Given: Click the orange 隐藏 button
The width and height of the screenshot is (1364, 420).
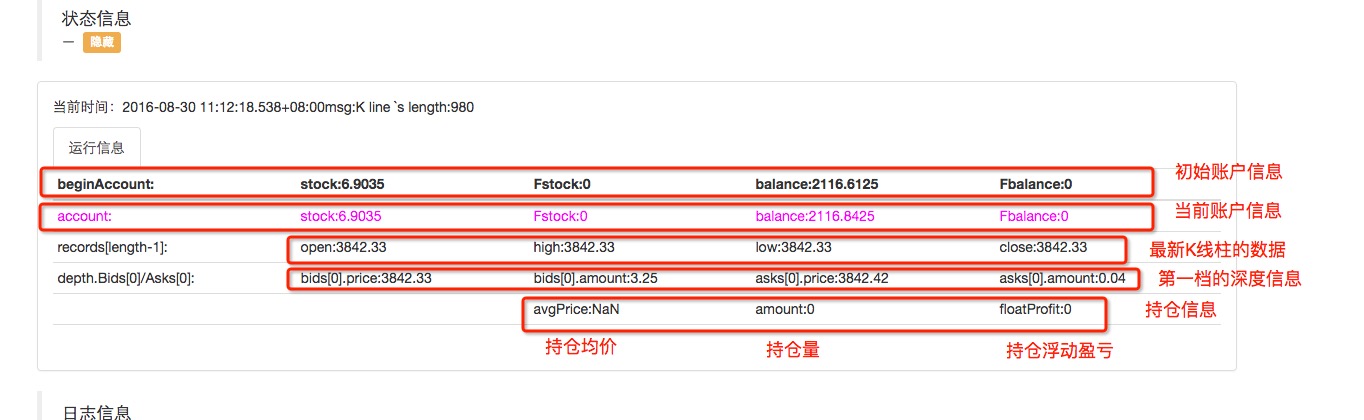Looking at the screenshot, I should (101, 43).
